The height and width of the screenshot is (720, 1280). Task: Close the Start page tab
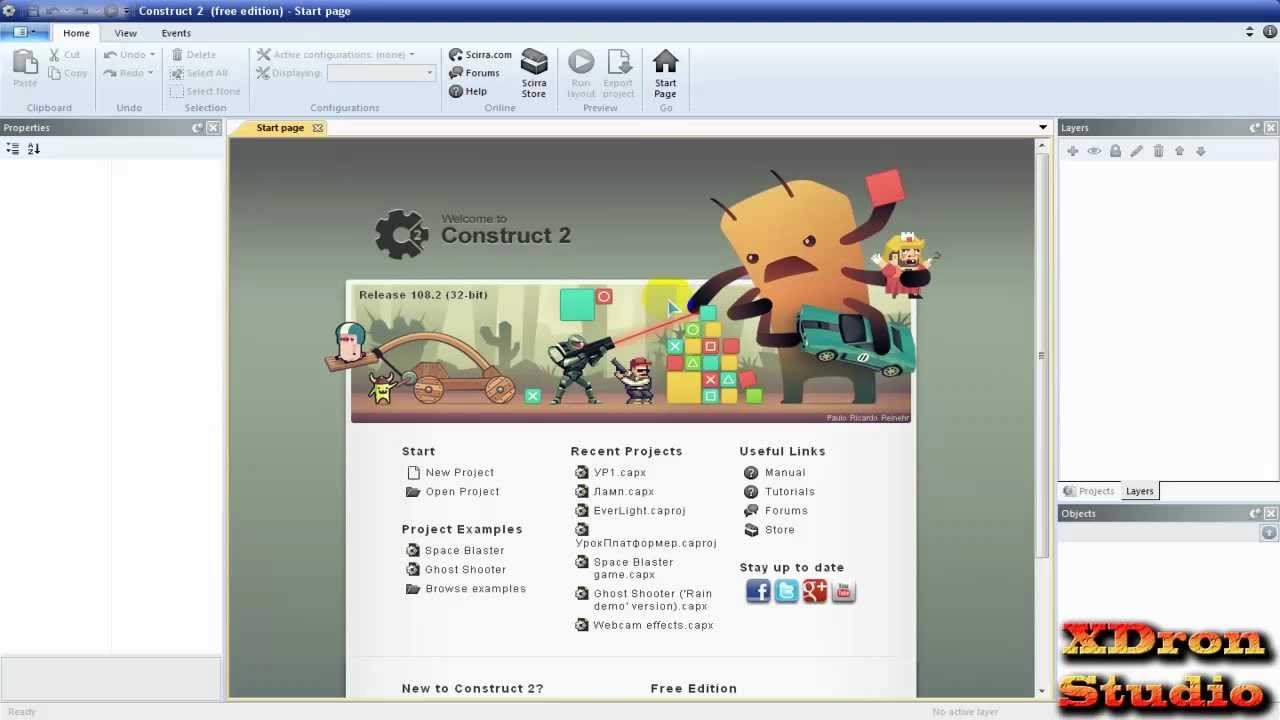click(x=318, y=128)
